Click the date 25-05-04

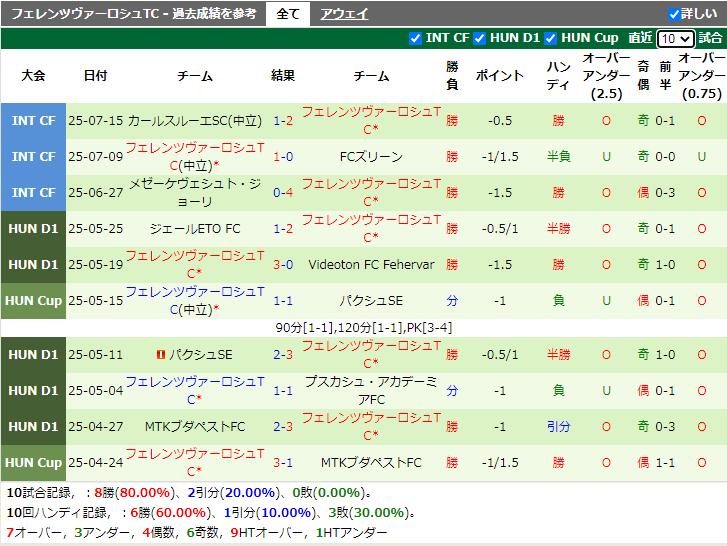pyautogui.click(x=96, y=391)
